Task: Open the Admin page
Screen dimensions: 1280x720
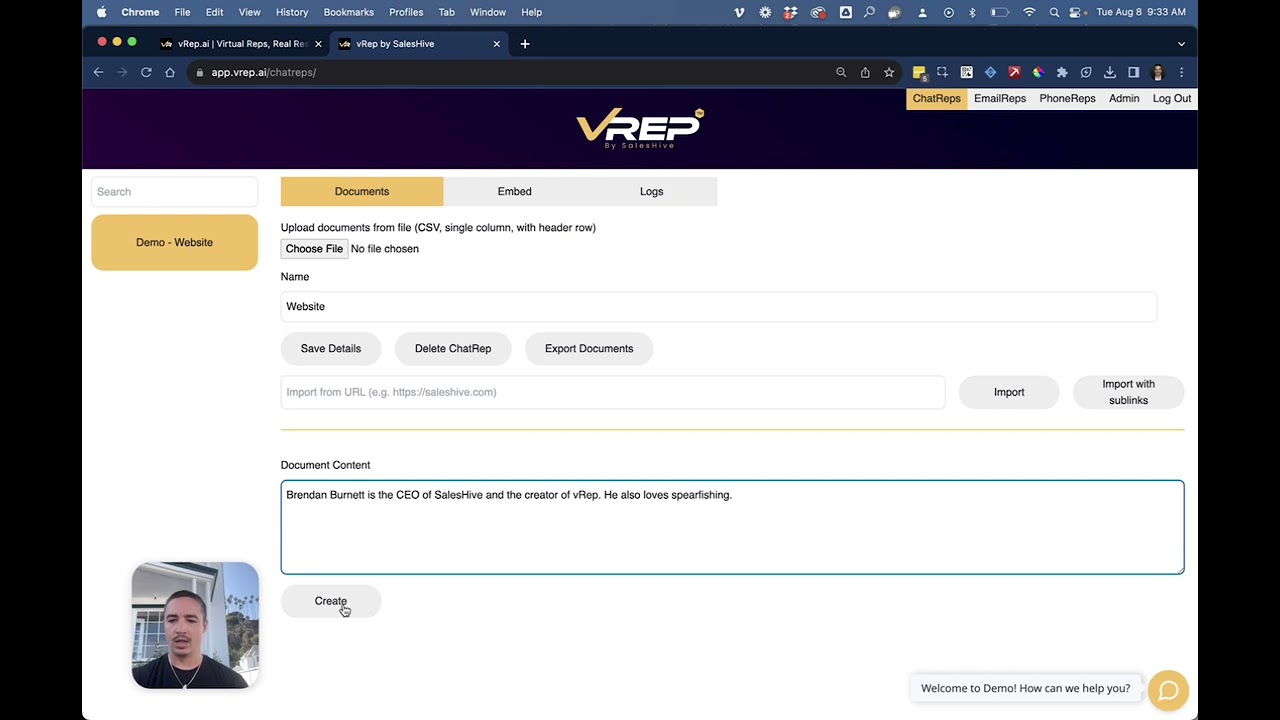Action: pyautogui.click(x=1124, y=98)
